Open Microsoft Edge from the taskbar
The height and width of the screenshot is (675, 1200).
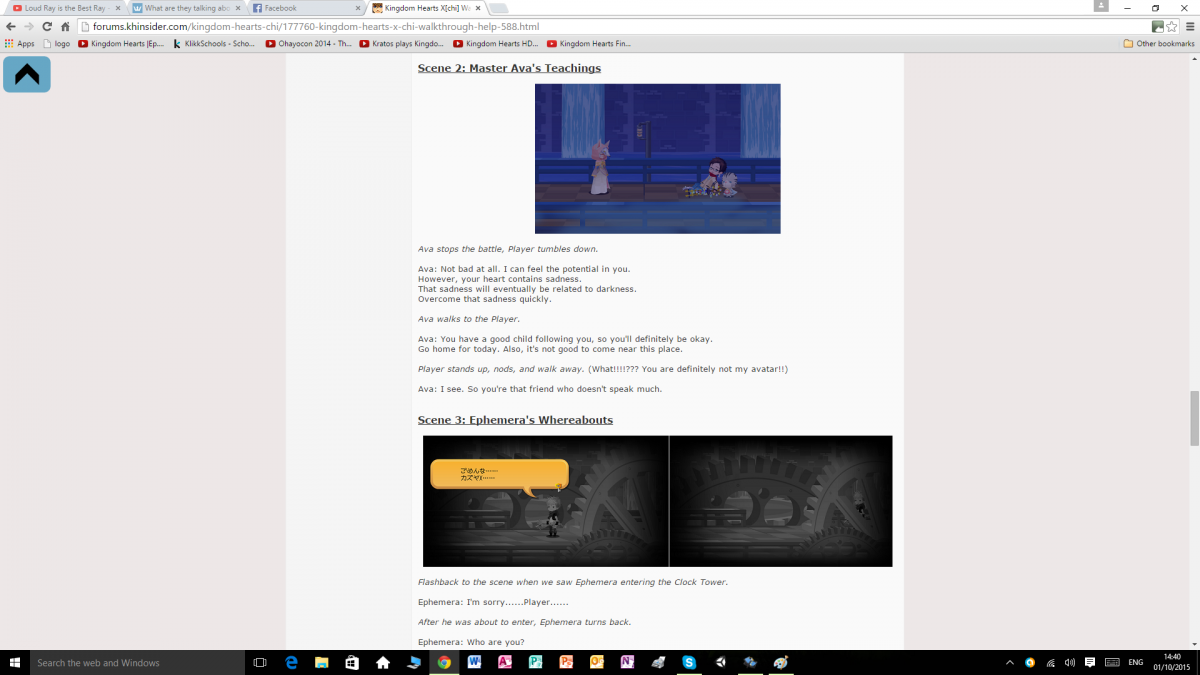[291, 662]
